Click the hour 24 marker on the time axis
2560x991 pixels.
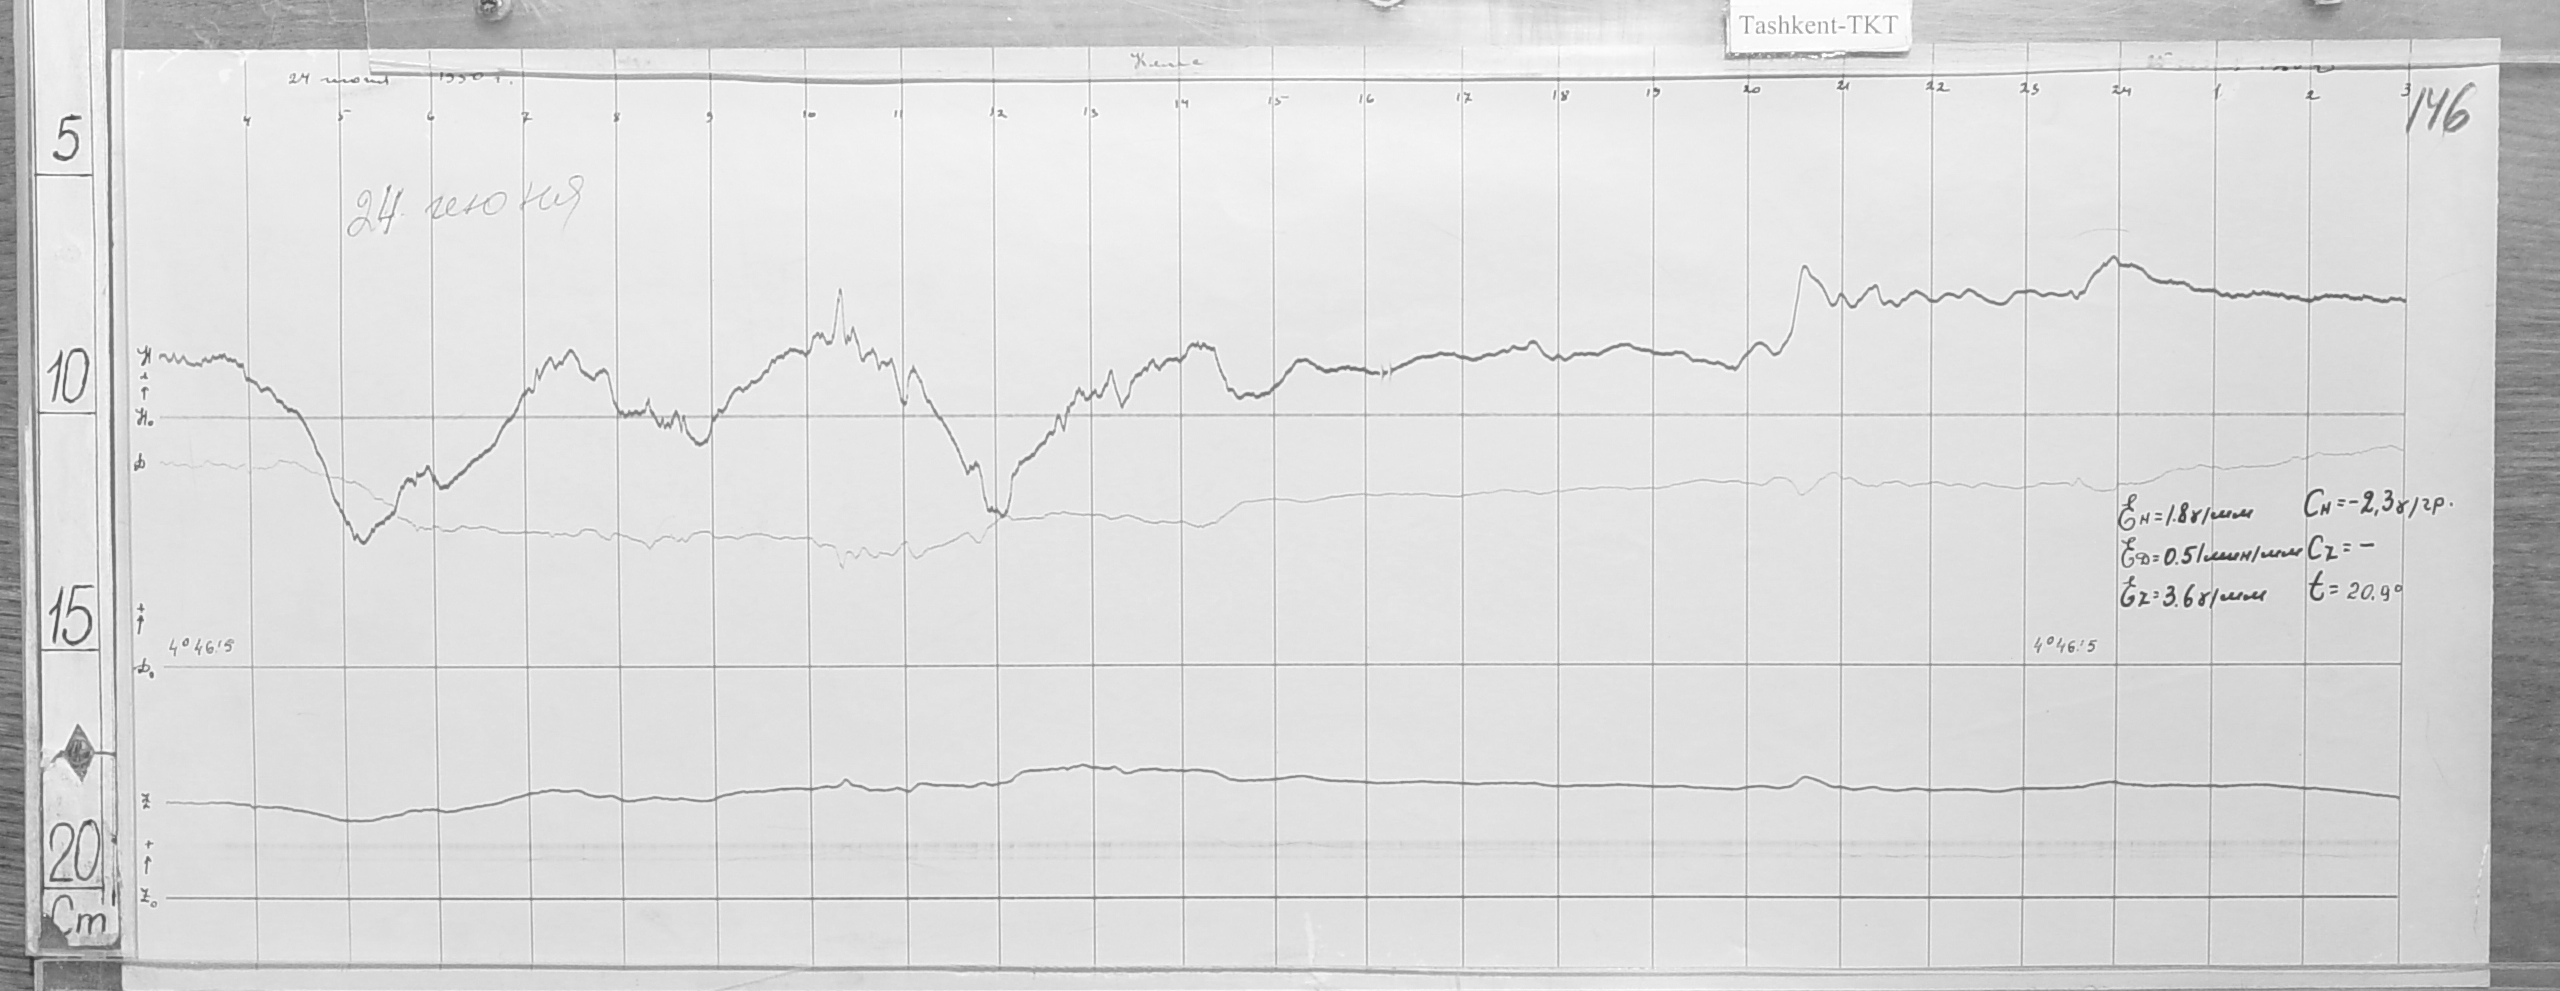tap(2120, 91)
